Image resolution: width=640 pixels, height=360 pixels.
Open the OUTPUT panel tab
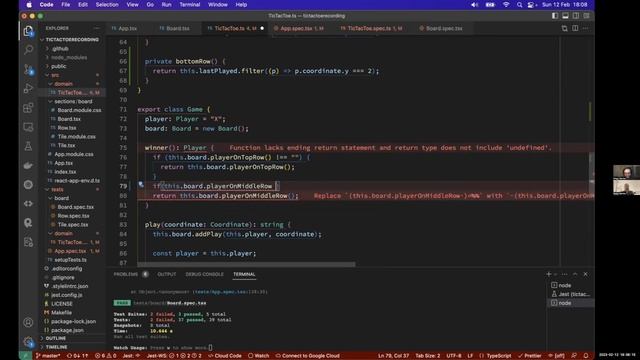pos(167,274)
